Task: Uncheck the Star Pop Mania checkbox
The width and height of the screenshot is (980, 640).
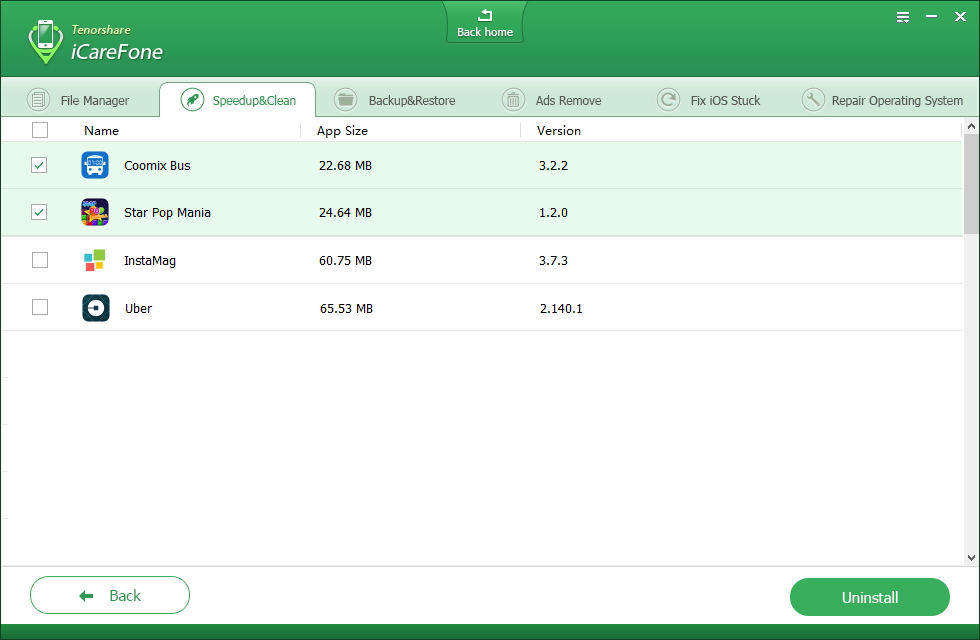Action: [39, 212]
